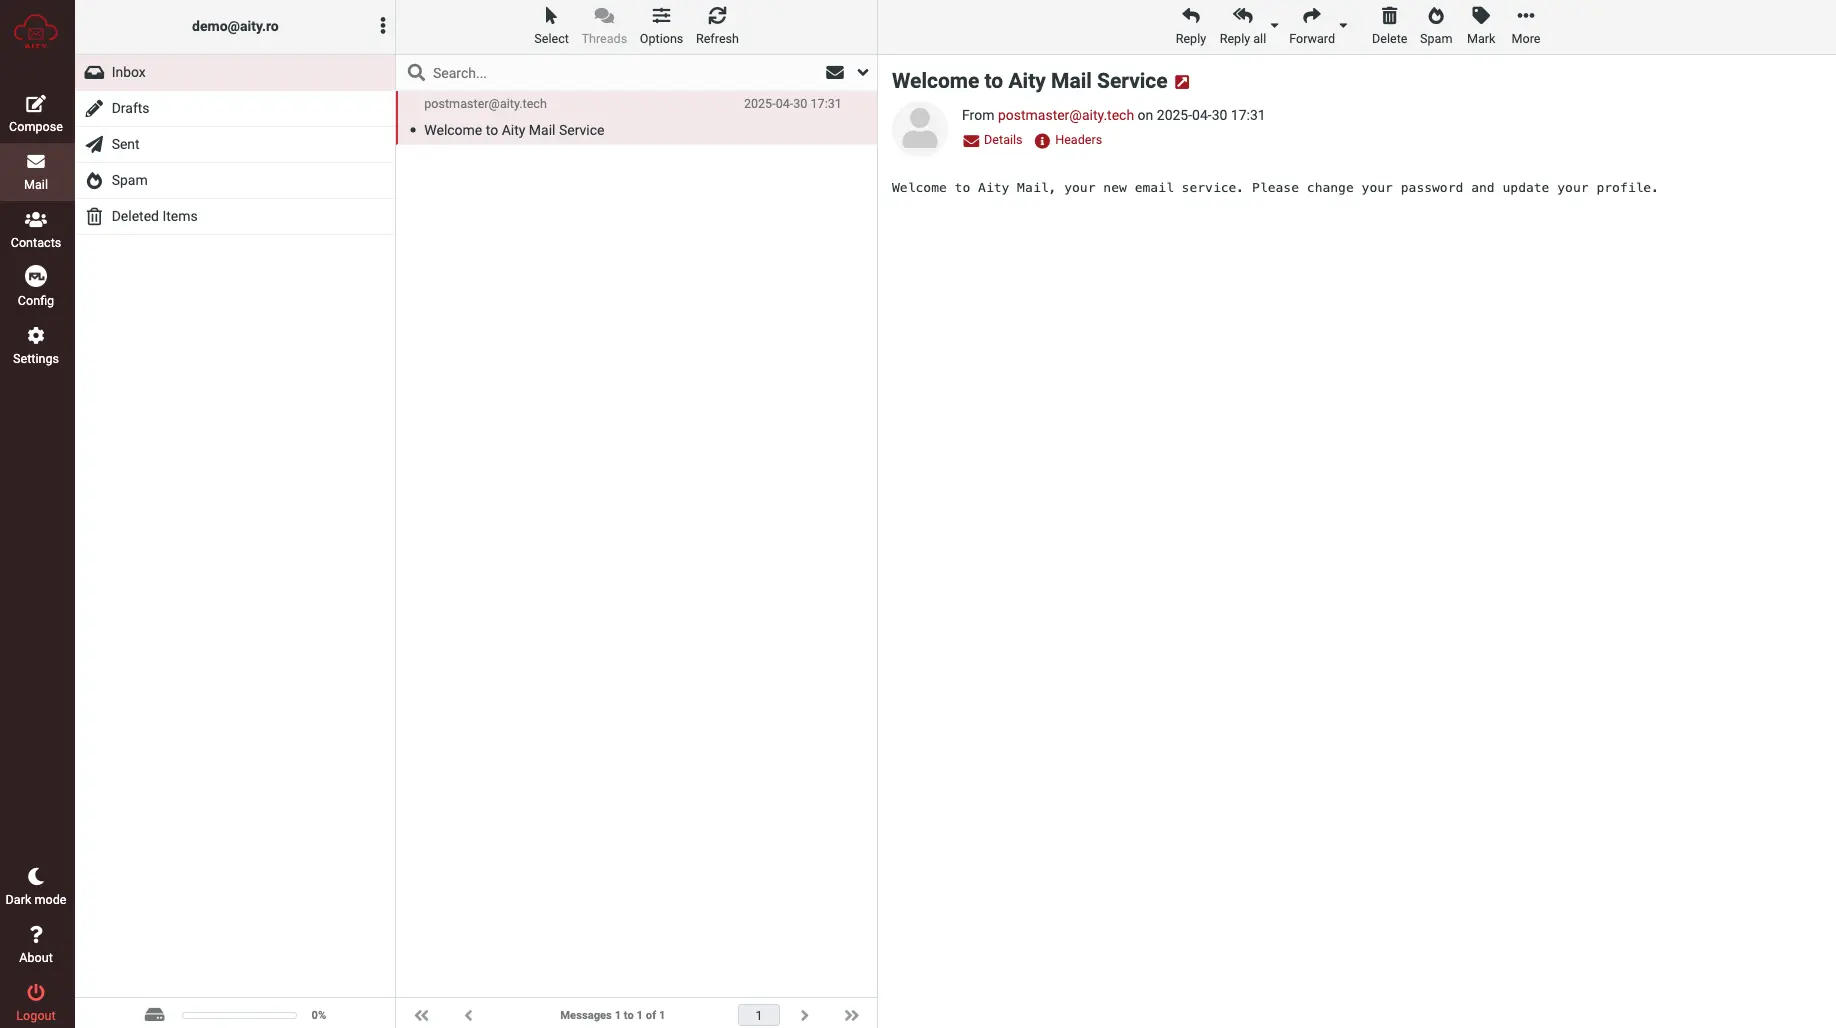Click sender postmaster@aity.tech in message list

pos(485,104)
